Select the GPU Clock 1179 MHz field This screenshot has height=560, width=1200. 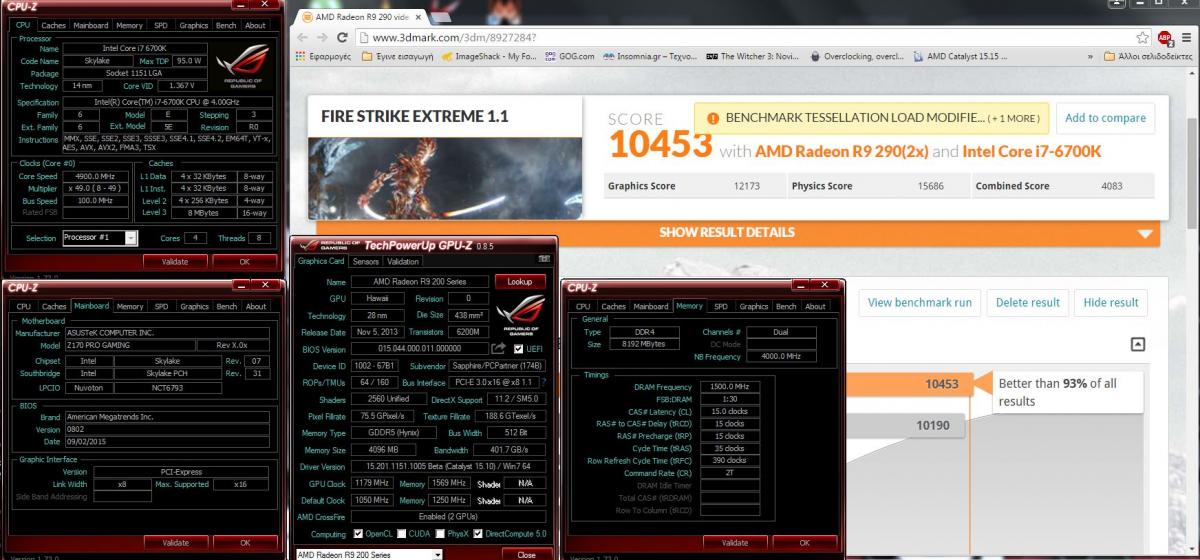tap(372, 483)
